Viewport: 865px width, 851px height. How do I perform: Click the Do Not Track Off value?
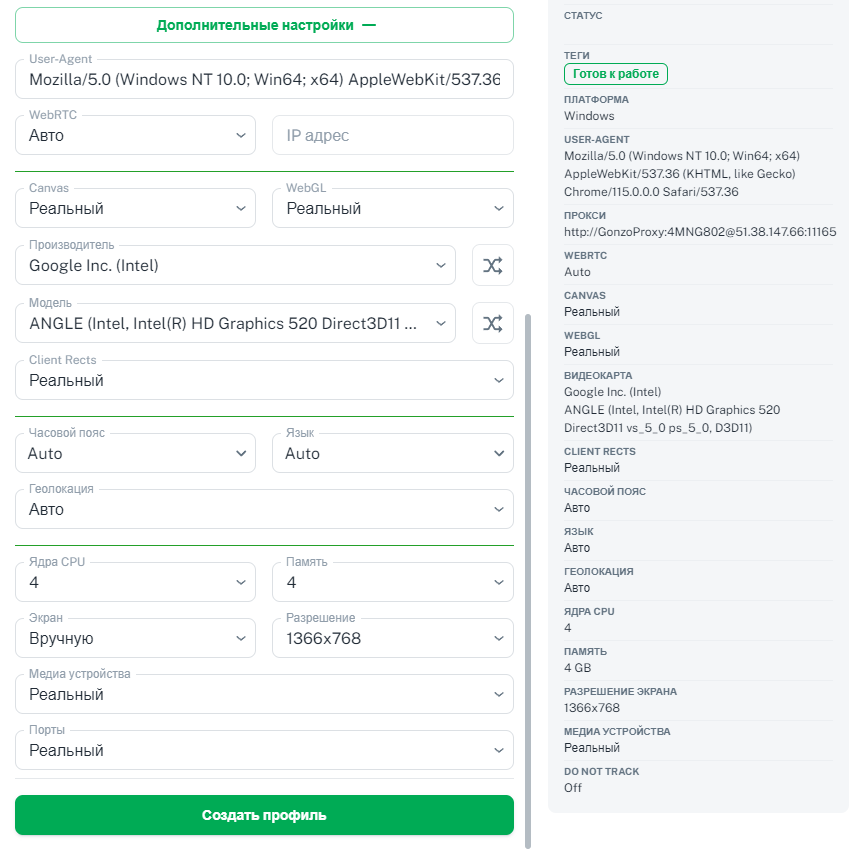pyautogui.click(x=573, y=788)
